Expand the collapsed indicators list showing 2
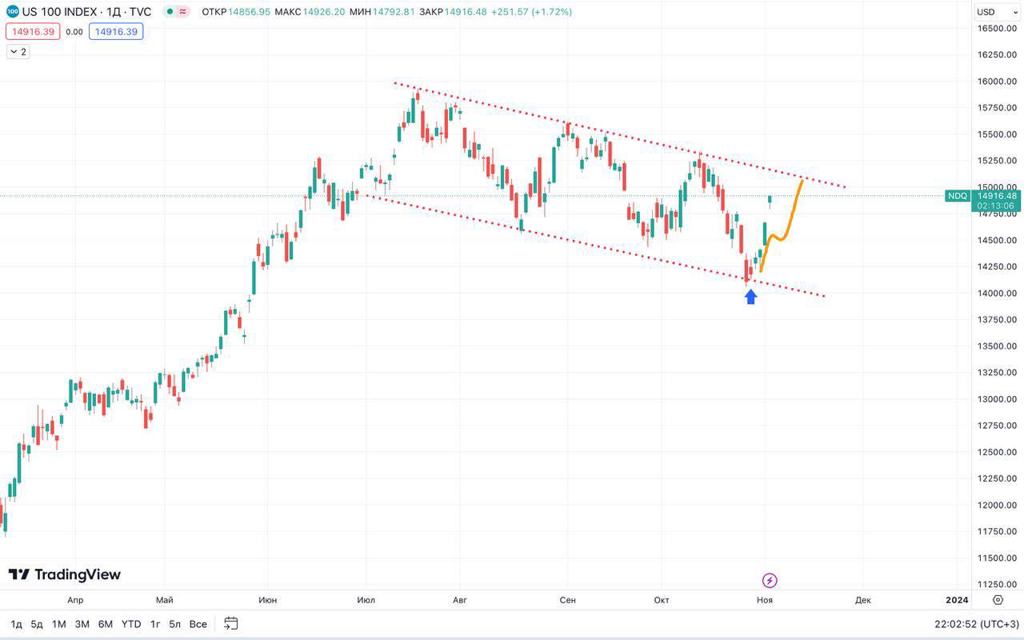Image resolution: width=1024 pixels, height=640 pixels. click(x=18, y=51)
